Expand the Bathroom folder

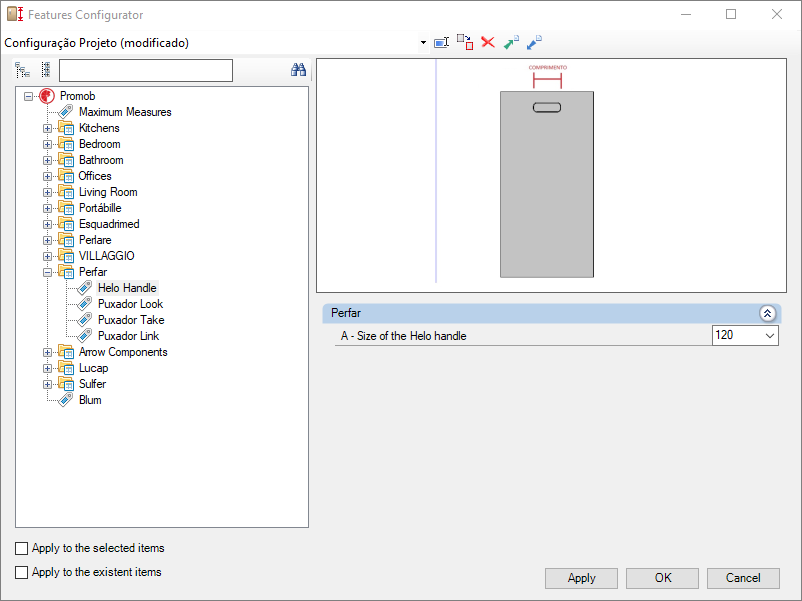48,160
